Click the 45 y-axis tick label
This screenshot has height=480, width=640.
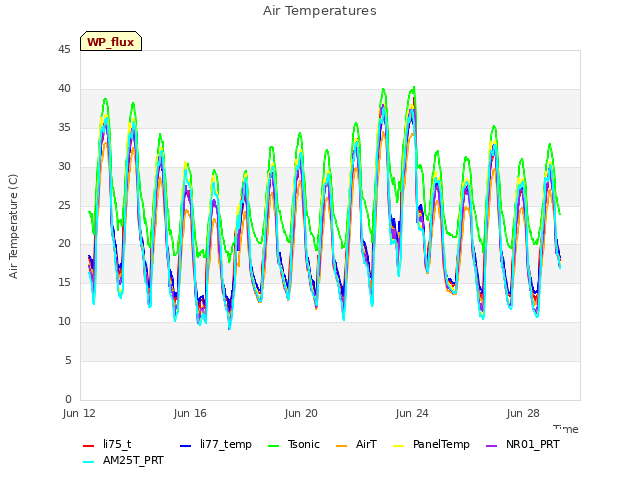(64, 50)
